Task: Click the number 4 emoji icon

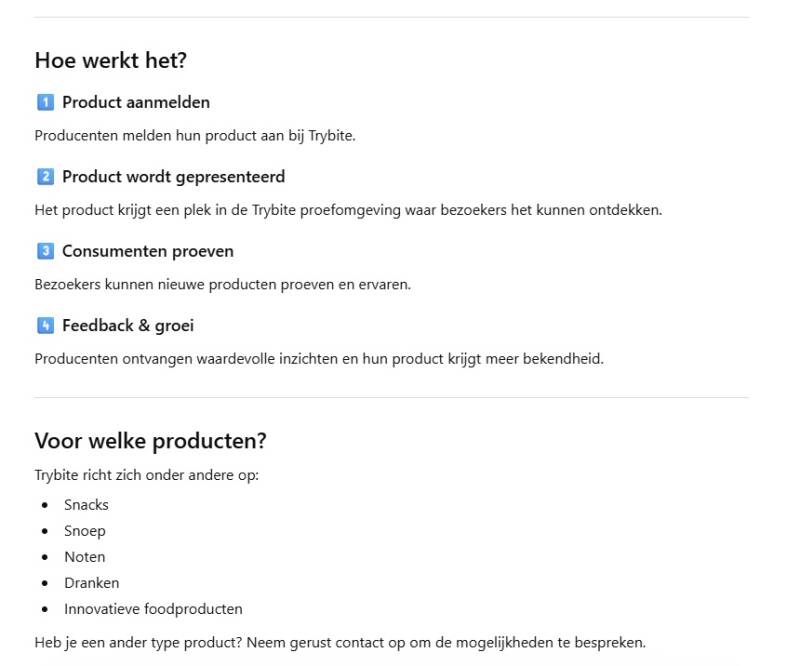Action: click(x=44, y=326)
